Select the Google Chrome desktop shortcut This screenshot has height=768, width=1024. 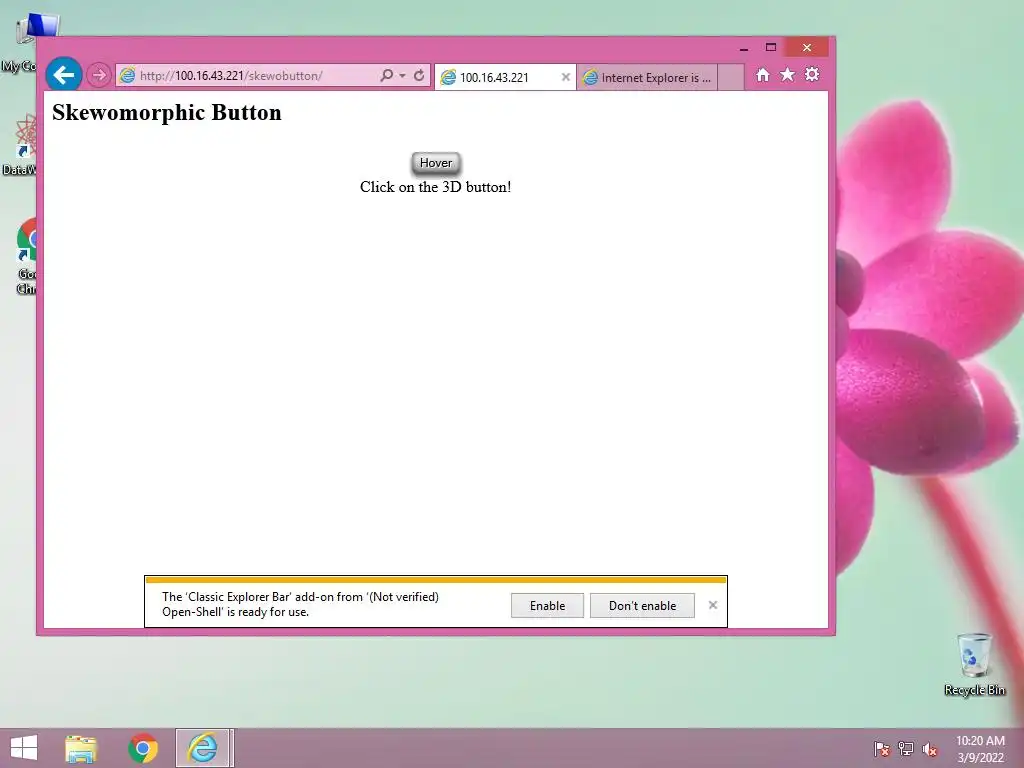tap(26, 257)
